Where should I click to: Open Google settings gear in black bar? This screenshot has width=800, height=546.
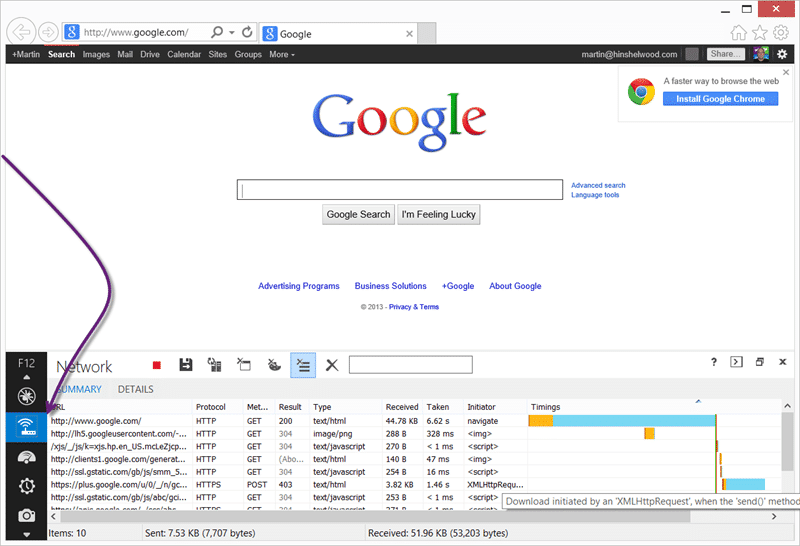coord(782,54)
